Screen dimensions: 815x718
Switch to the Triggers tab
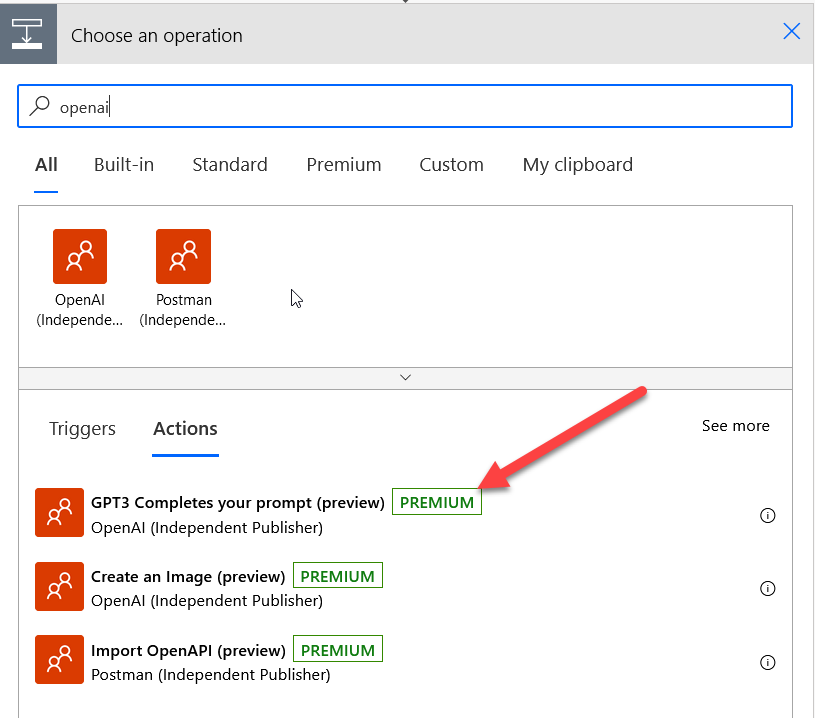pyautogui.click(x=82, y=429)
